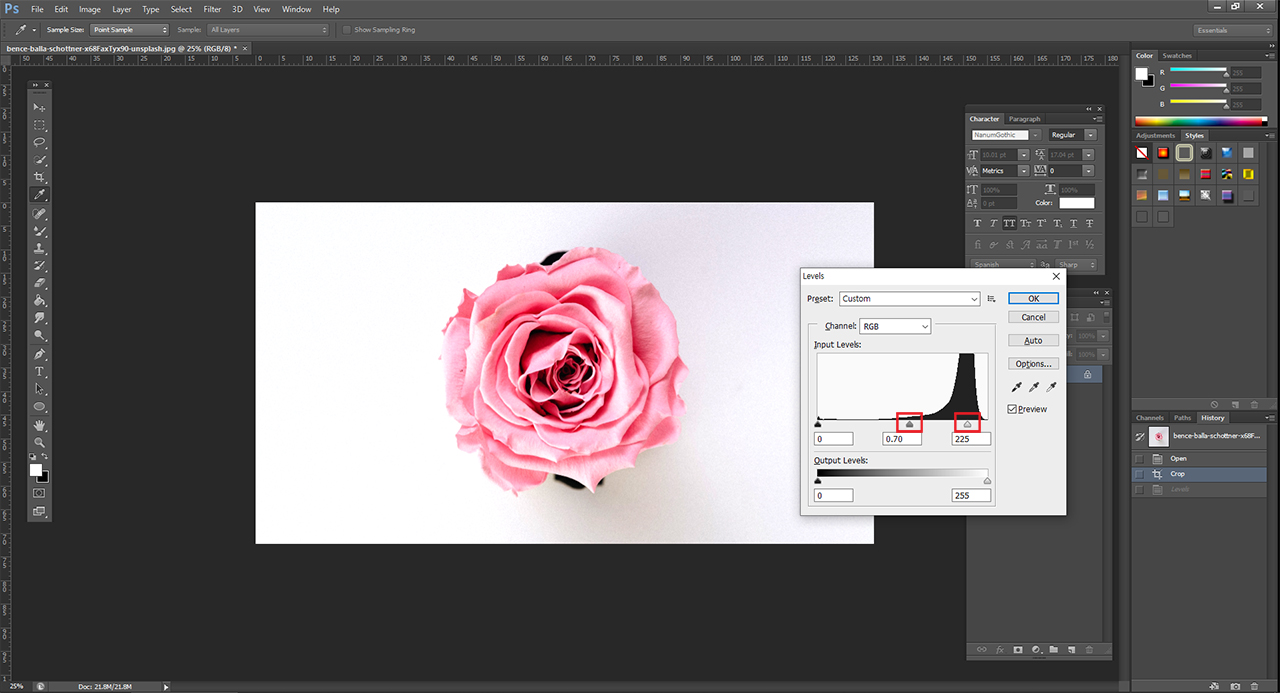Open the Sample Size dropdown

point(130,30)
